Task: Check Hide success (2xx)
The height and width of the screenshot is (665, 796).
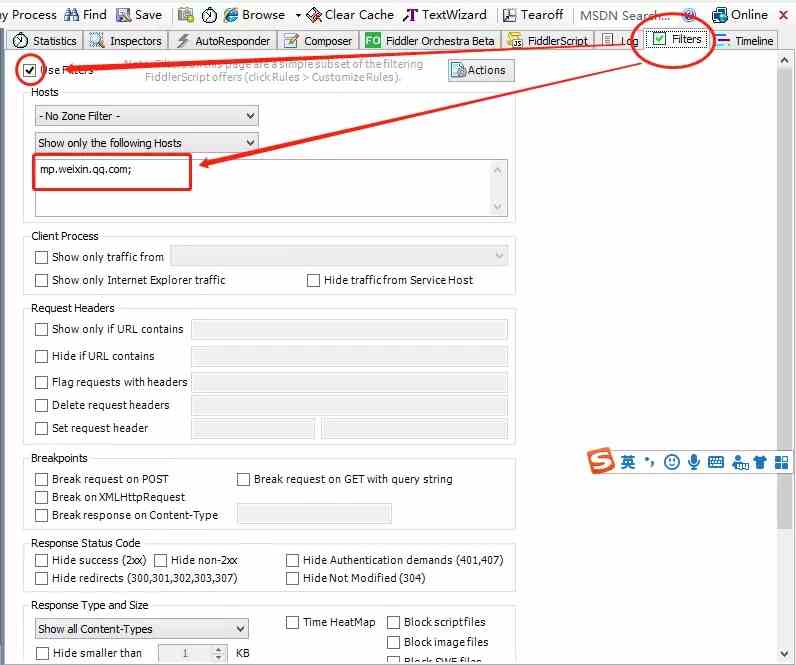Action: (x=42, y=560)
